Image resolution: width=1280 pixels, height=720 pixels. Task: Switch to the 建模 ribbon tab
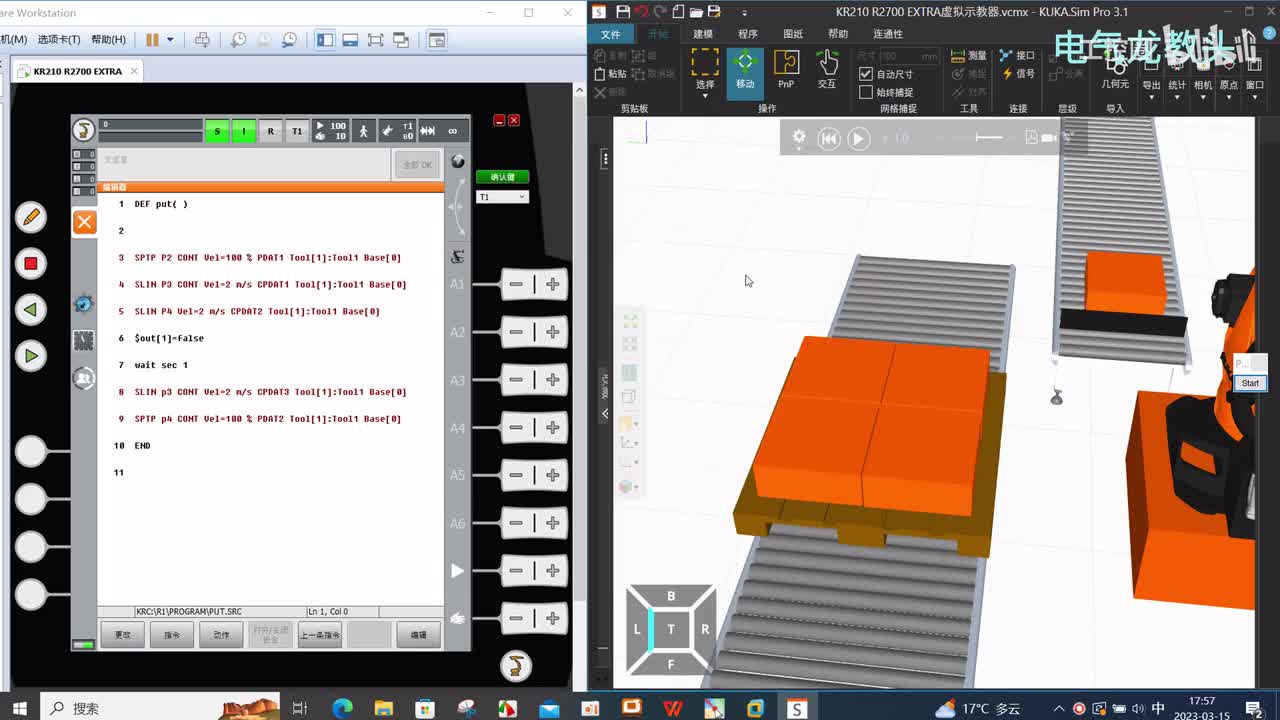(703, 34)
